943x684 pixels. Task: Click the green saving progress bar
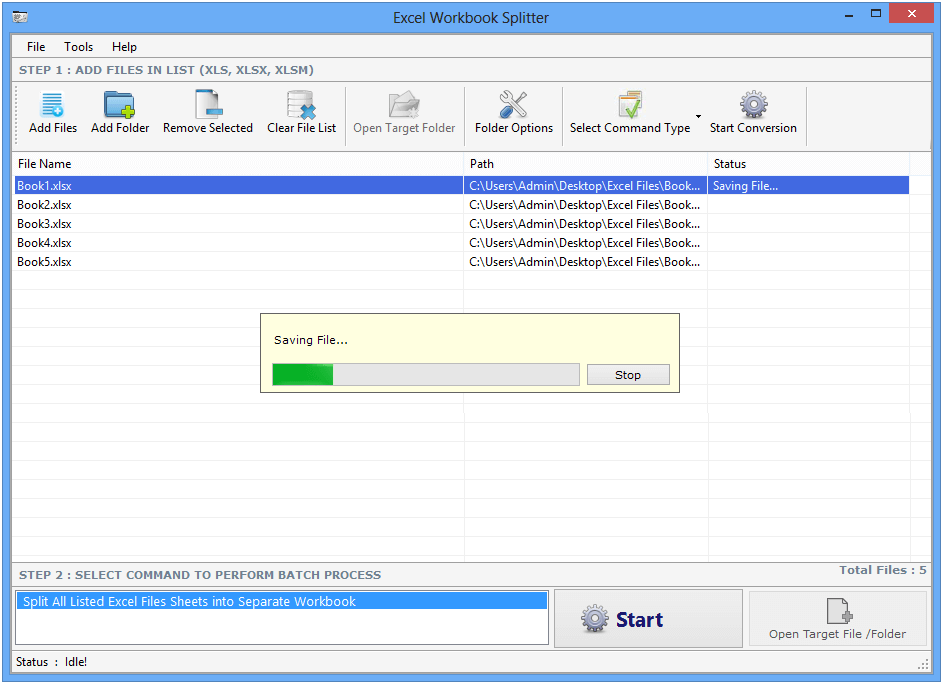[426, 374]
